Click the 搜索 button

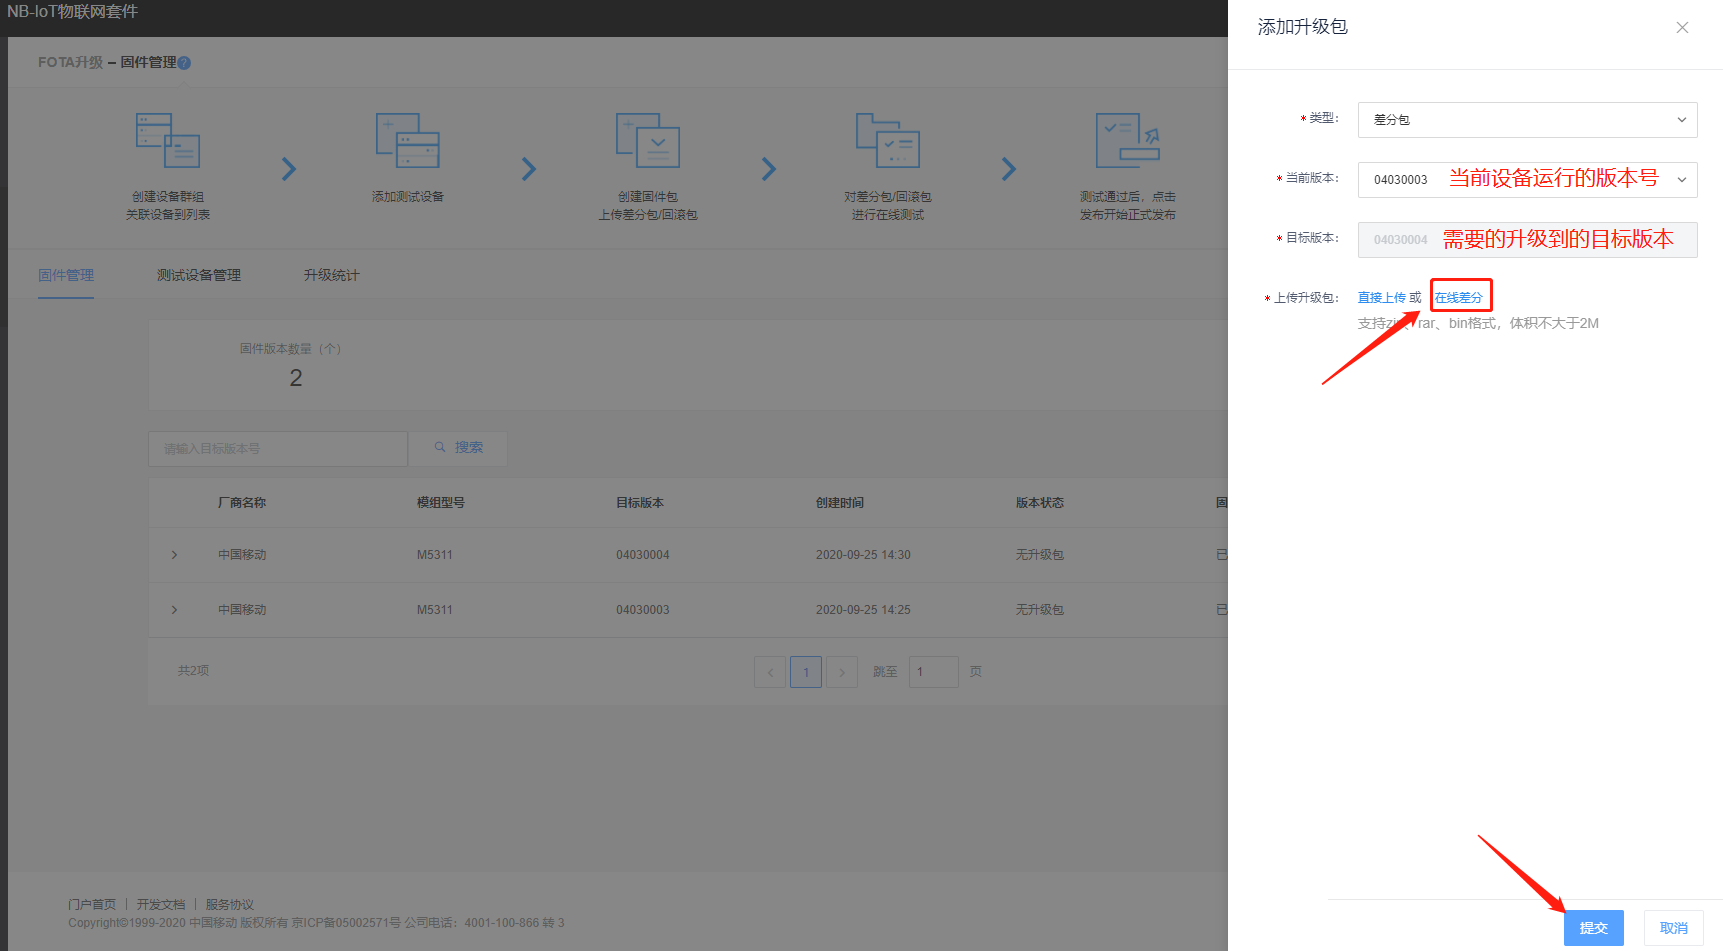click(x=458, y=448)
